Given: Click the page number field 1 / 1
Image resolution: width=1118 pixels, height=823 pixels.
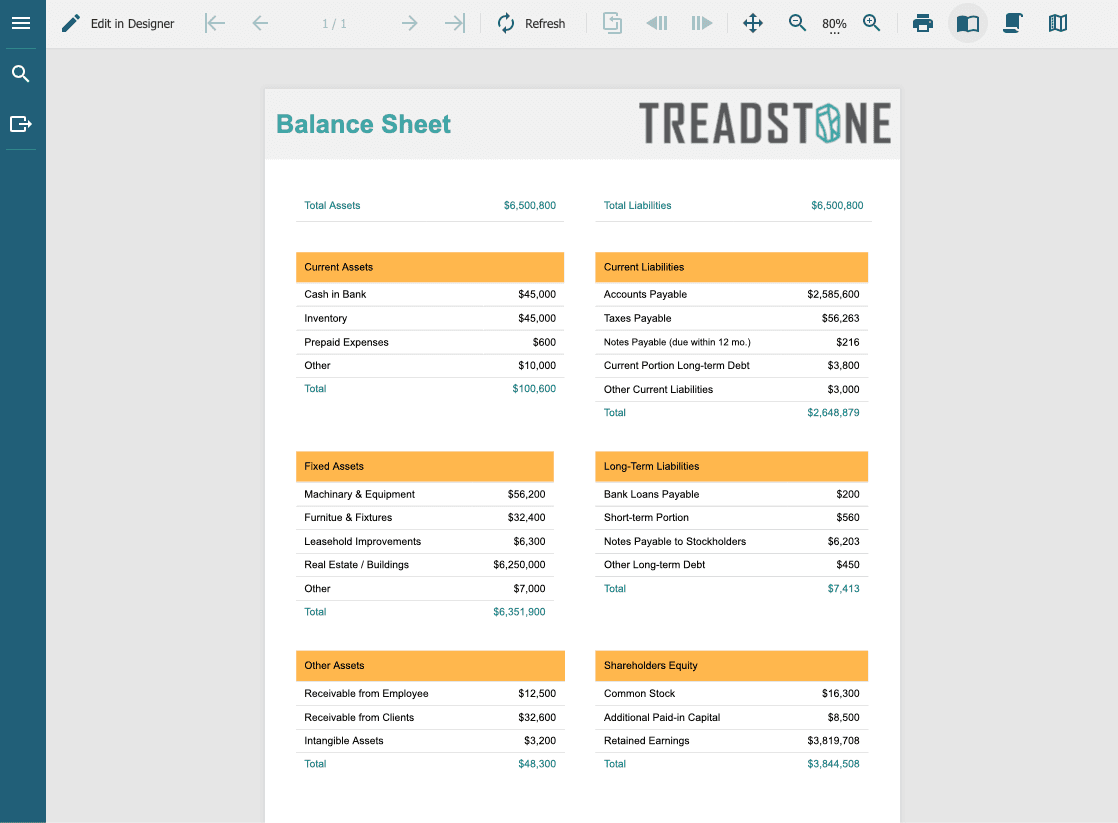Looking at the screenshot, I should click(x=334, y=24).
